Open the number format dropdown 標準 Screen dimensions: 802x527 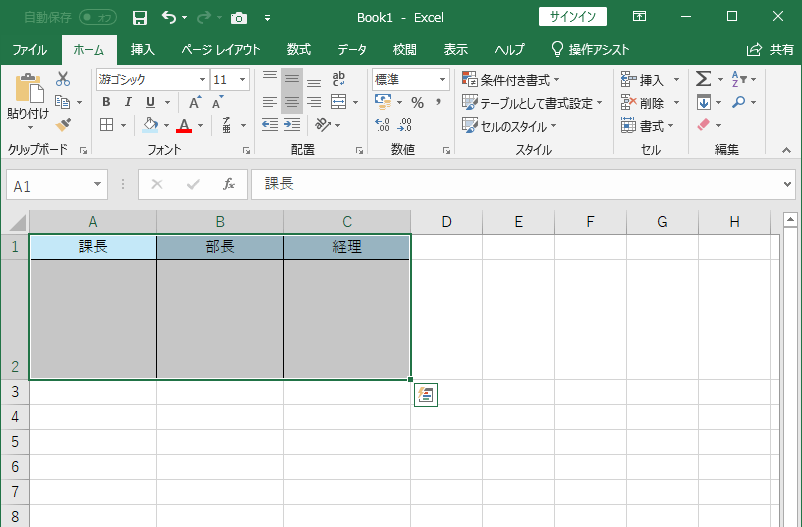click(442, 79)
